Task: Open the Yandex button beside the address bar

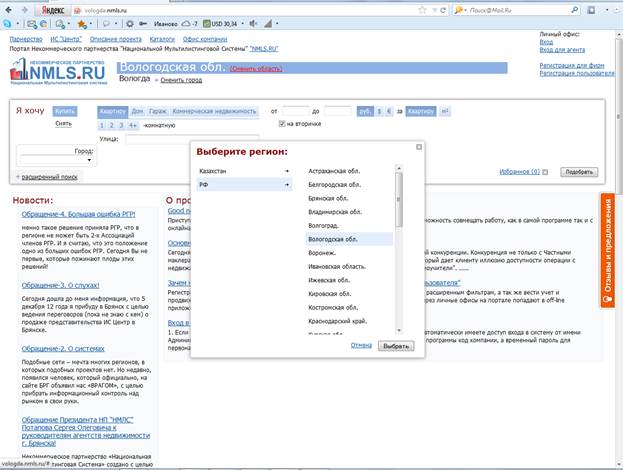Action: (x=52, y=10)
